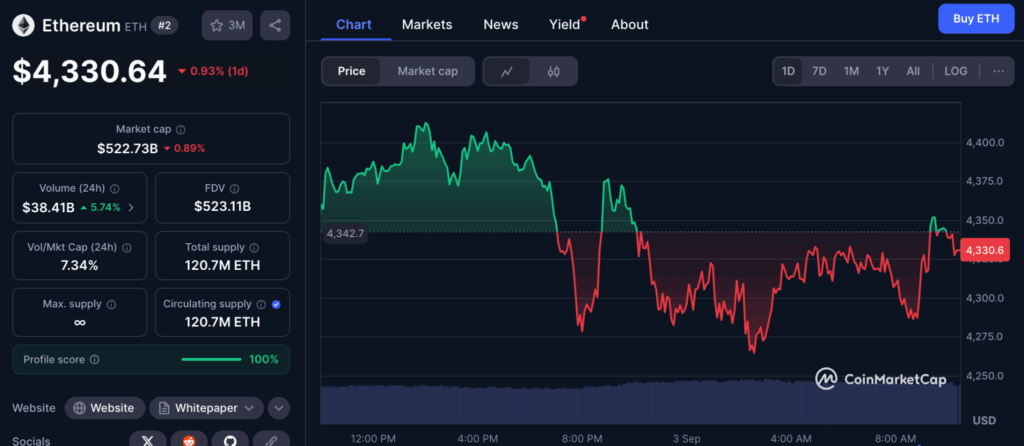Switch to candlestick chart icon

[x=554, y=71]
